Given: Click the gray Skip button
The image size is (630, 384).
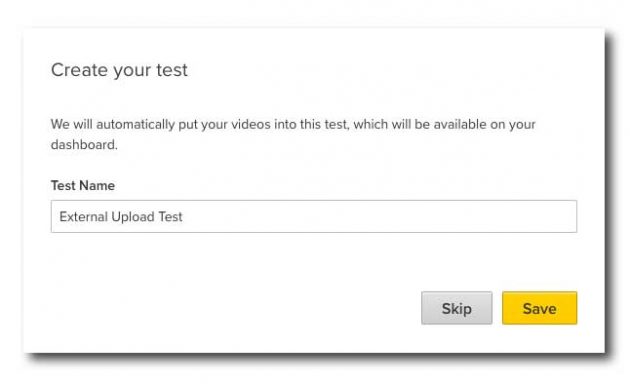Looking at the screenshot, I should pyautogui.click(x=456, y=308).
